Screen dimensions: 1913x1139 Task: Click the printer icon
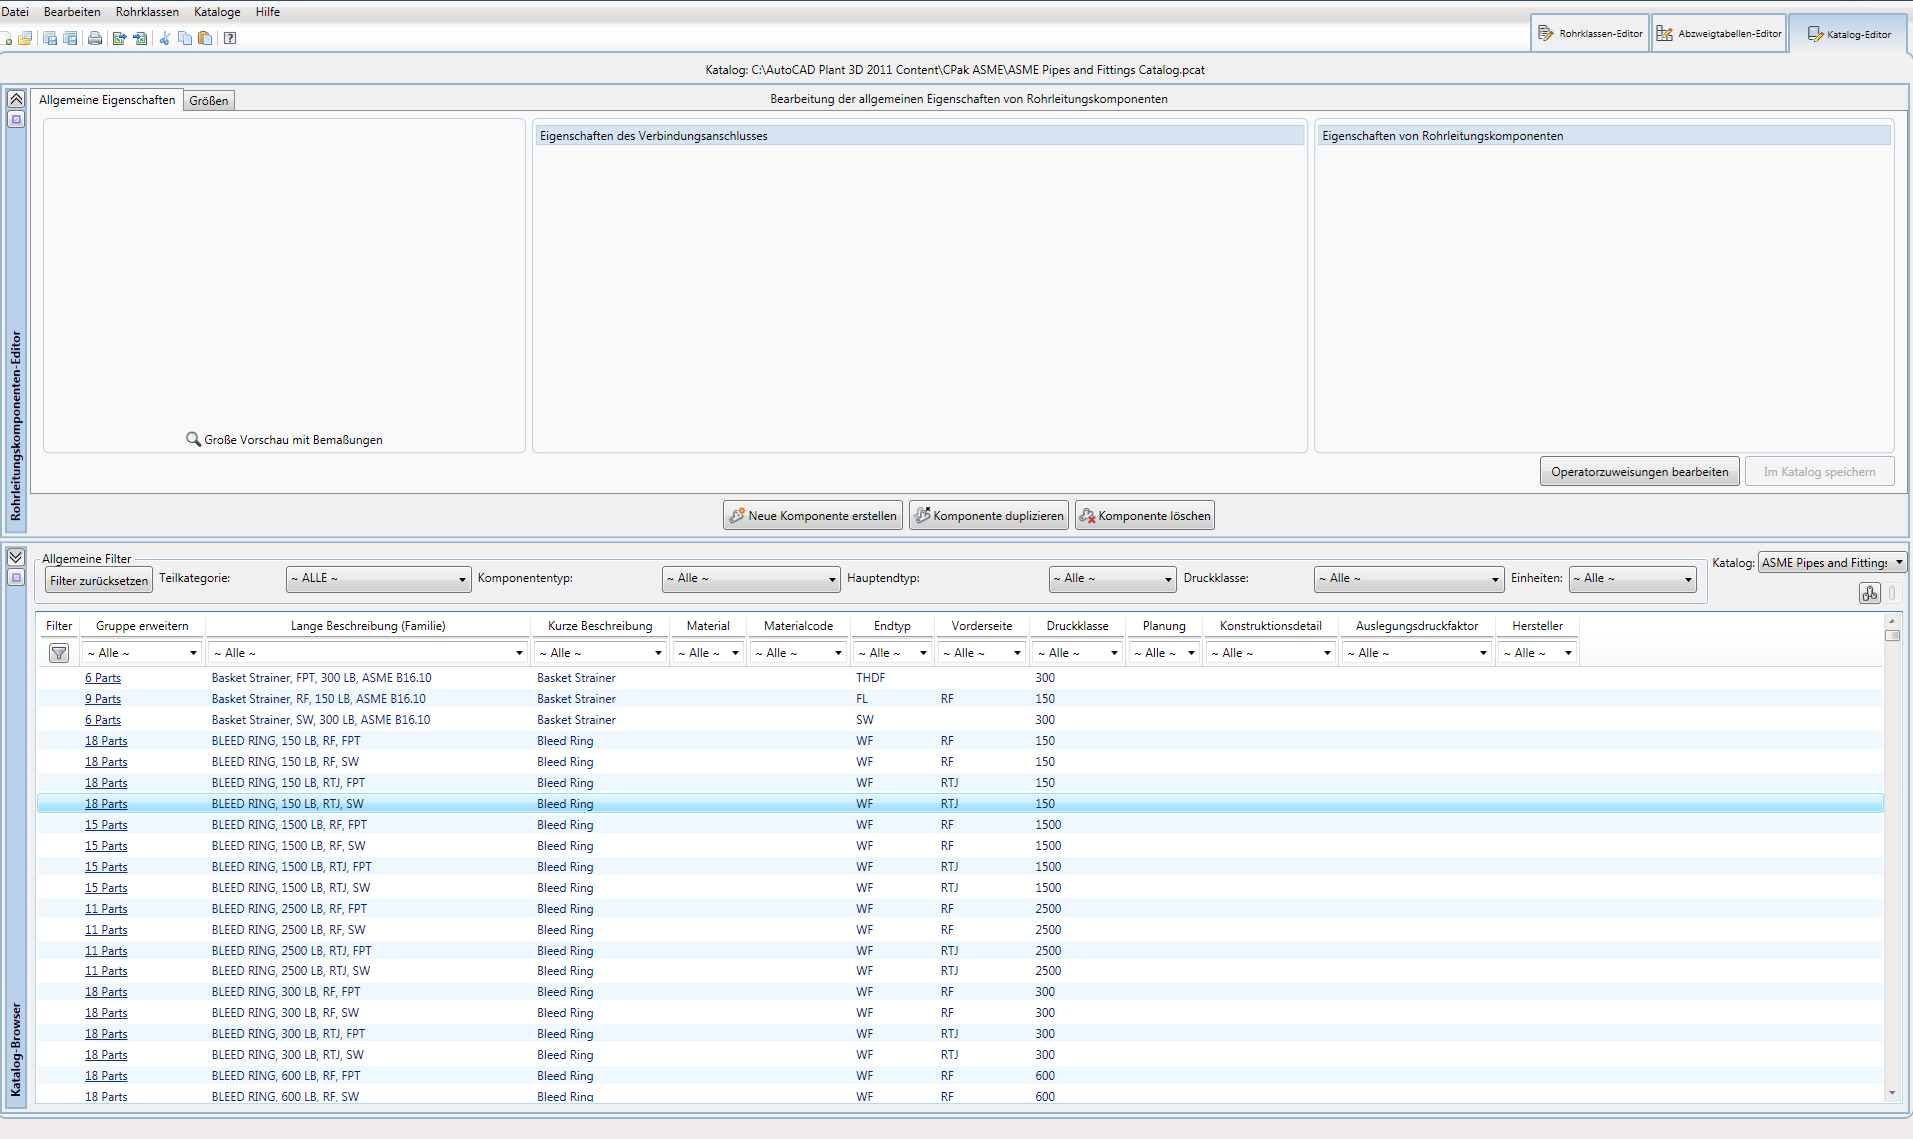95,38
